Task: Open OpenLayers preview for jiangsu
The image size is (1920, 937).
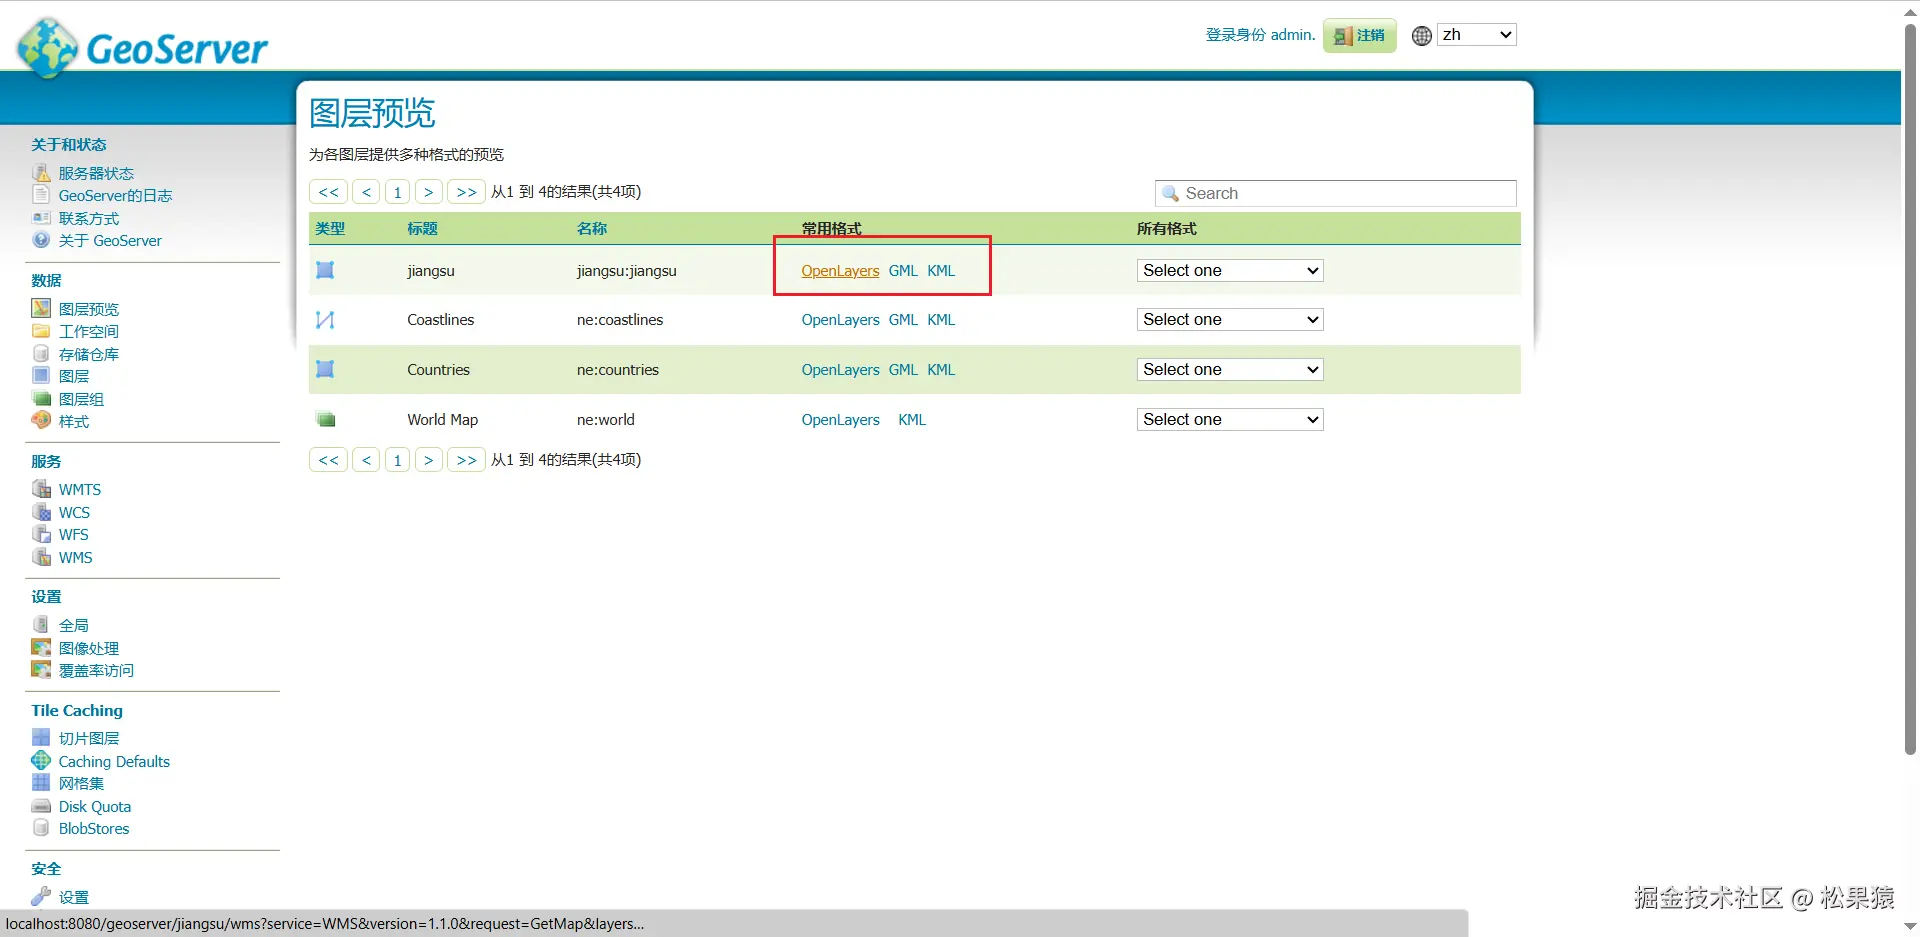Action: [x=840, y=270]
